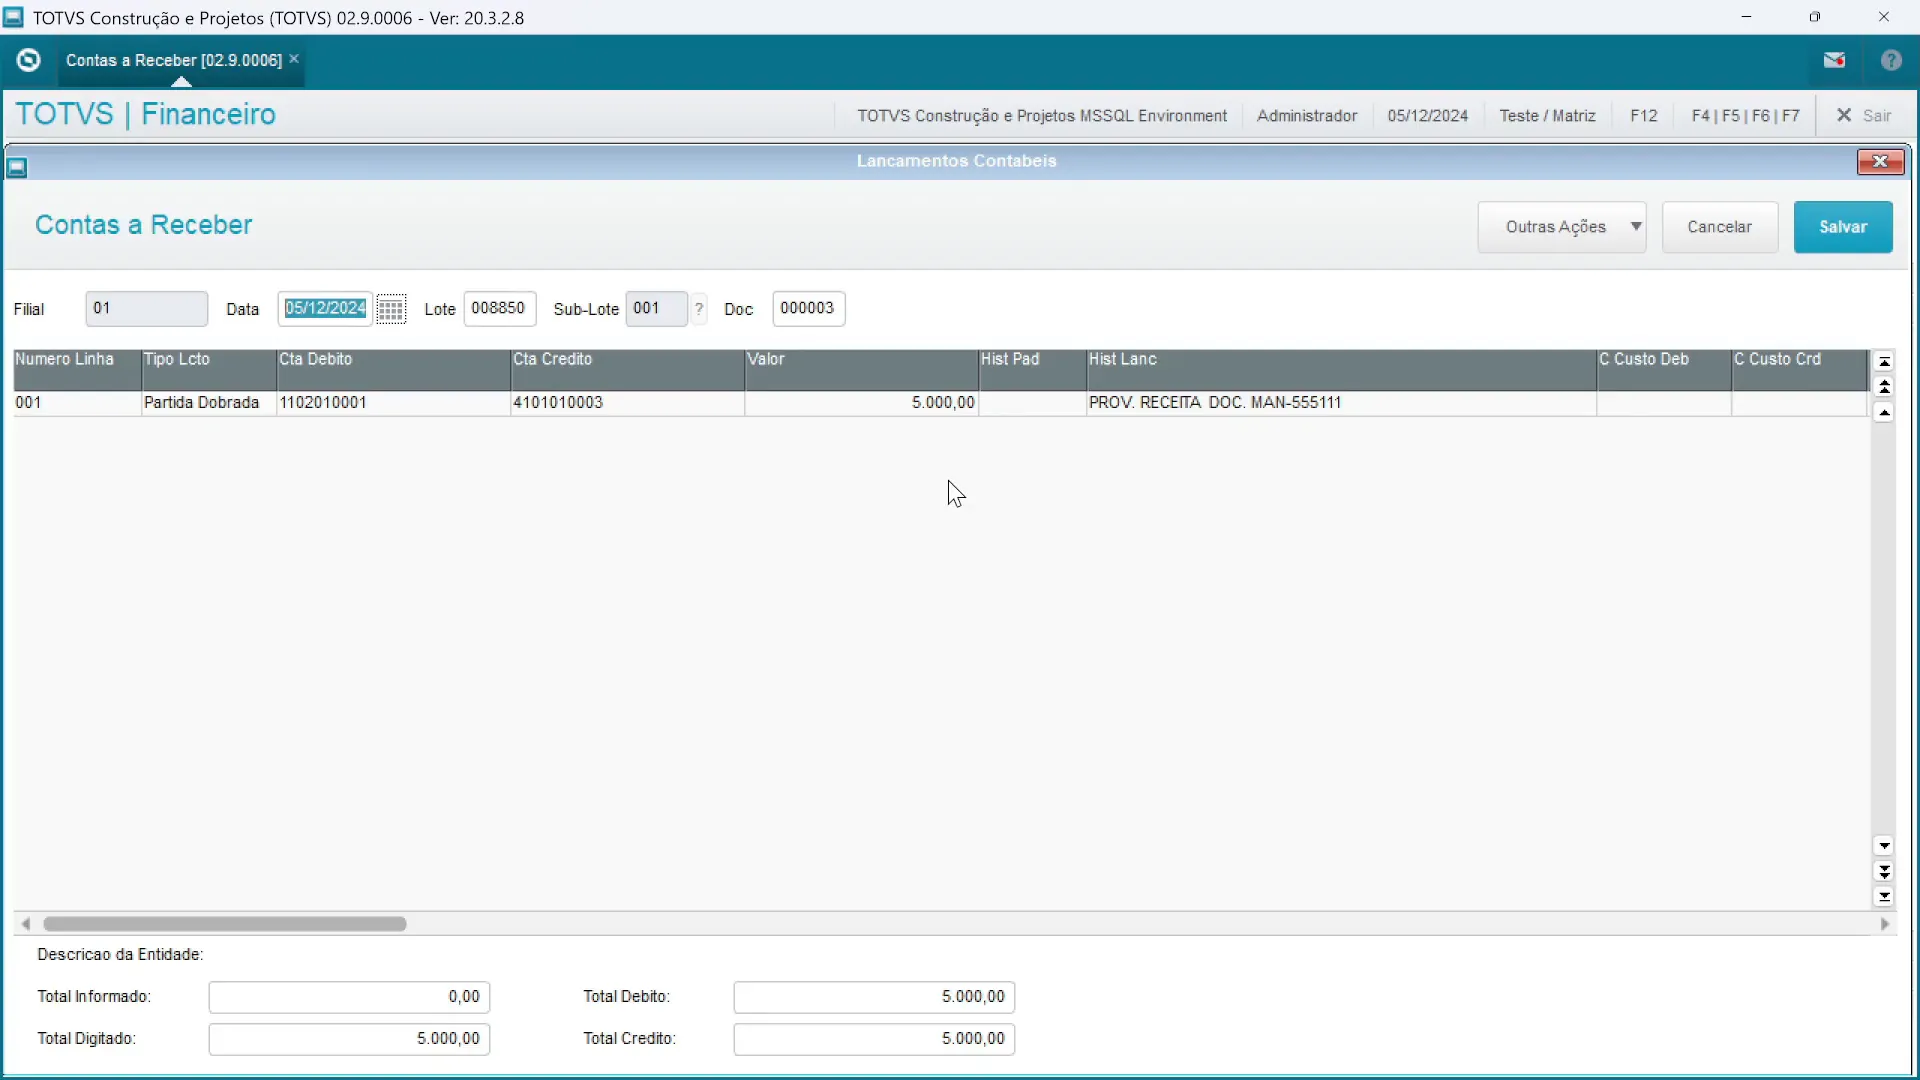Close the Contas a Receber tab
This screenshot has height=1080, width=1920.
[x=293, y=59]
